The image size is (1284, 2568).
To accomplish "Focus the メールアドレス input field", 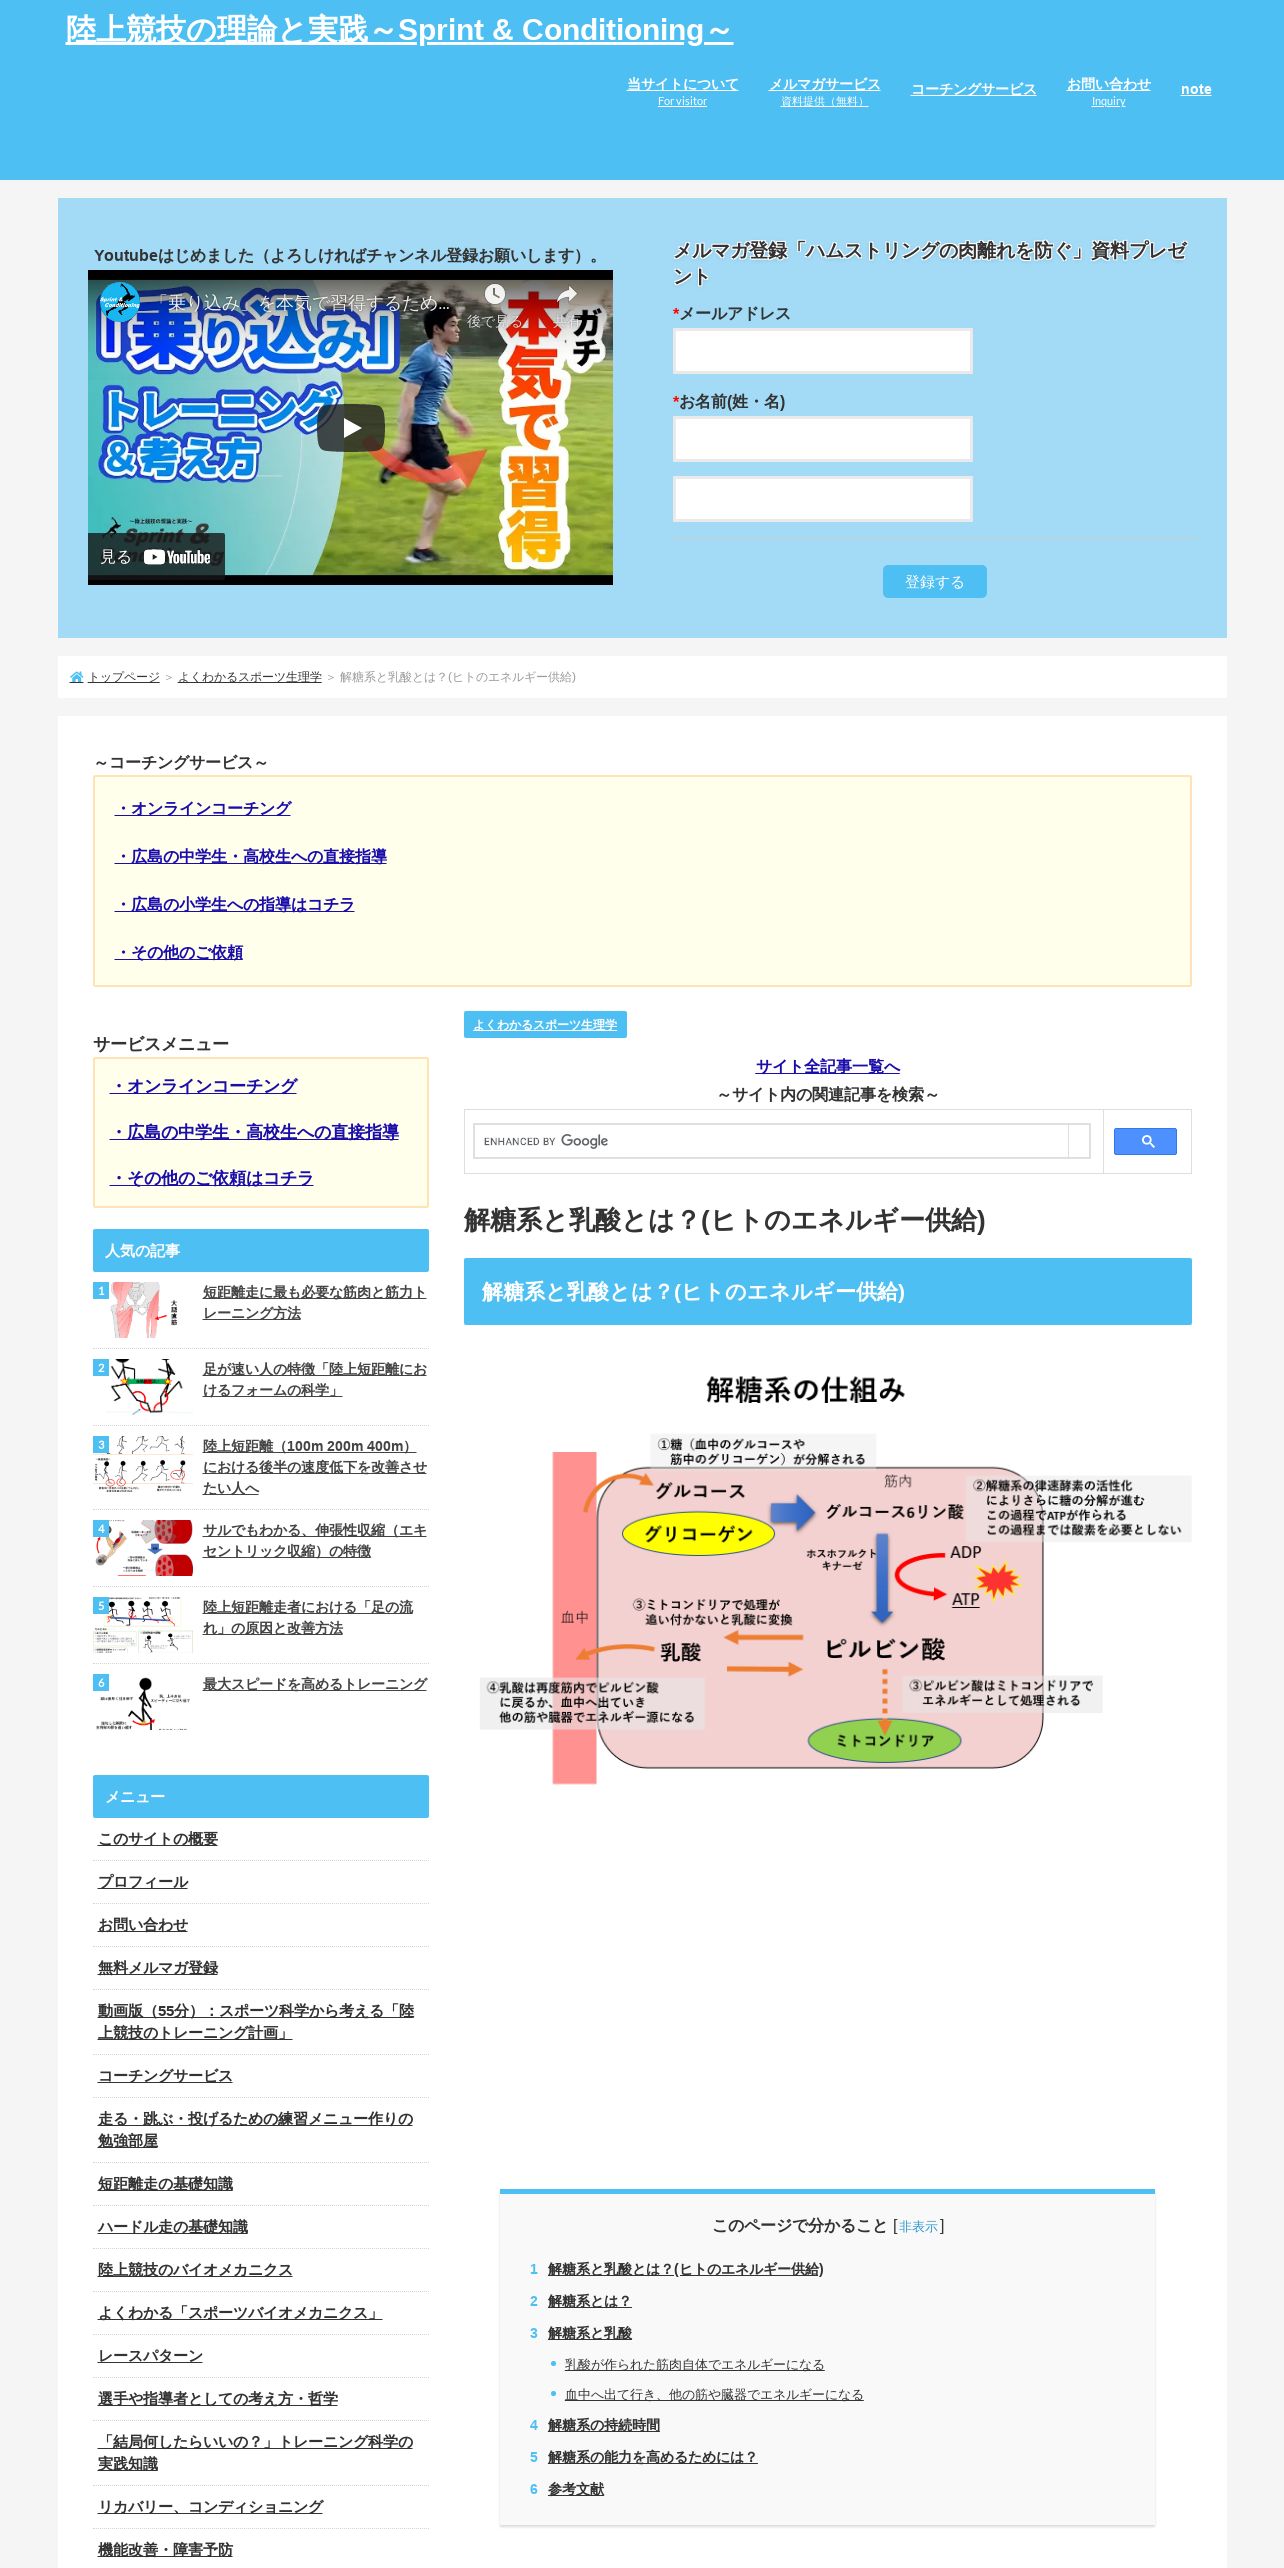I will point(822,351).
